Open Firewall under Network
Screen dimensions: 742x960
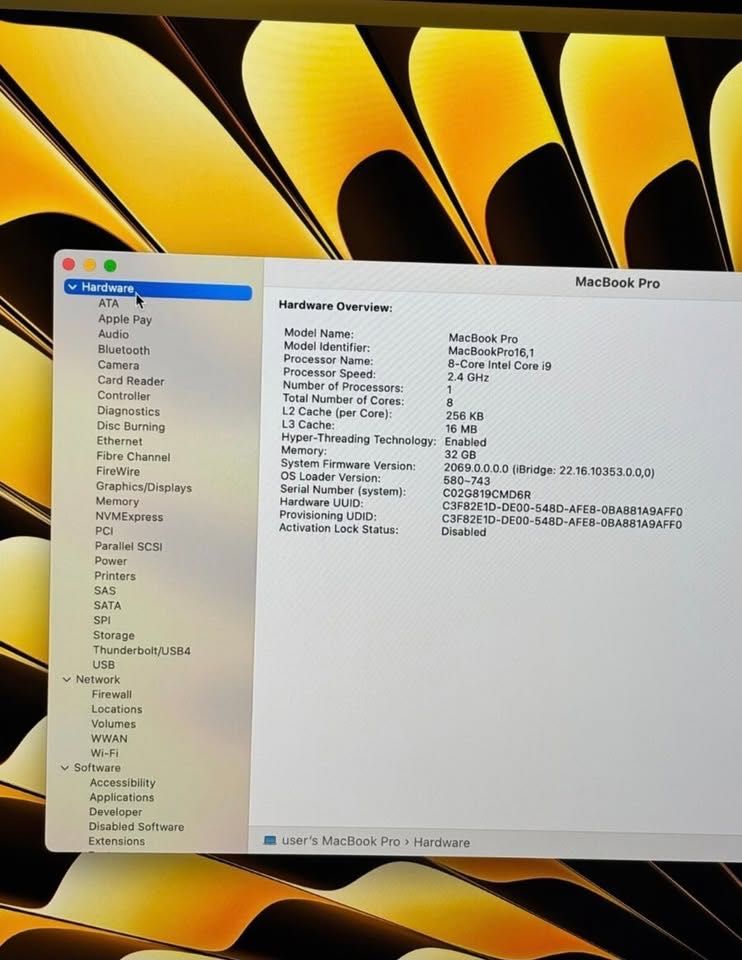point(111,694)
